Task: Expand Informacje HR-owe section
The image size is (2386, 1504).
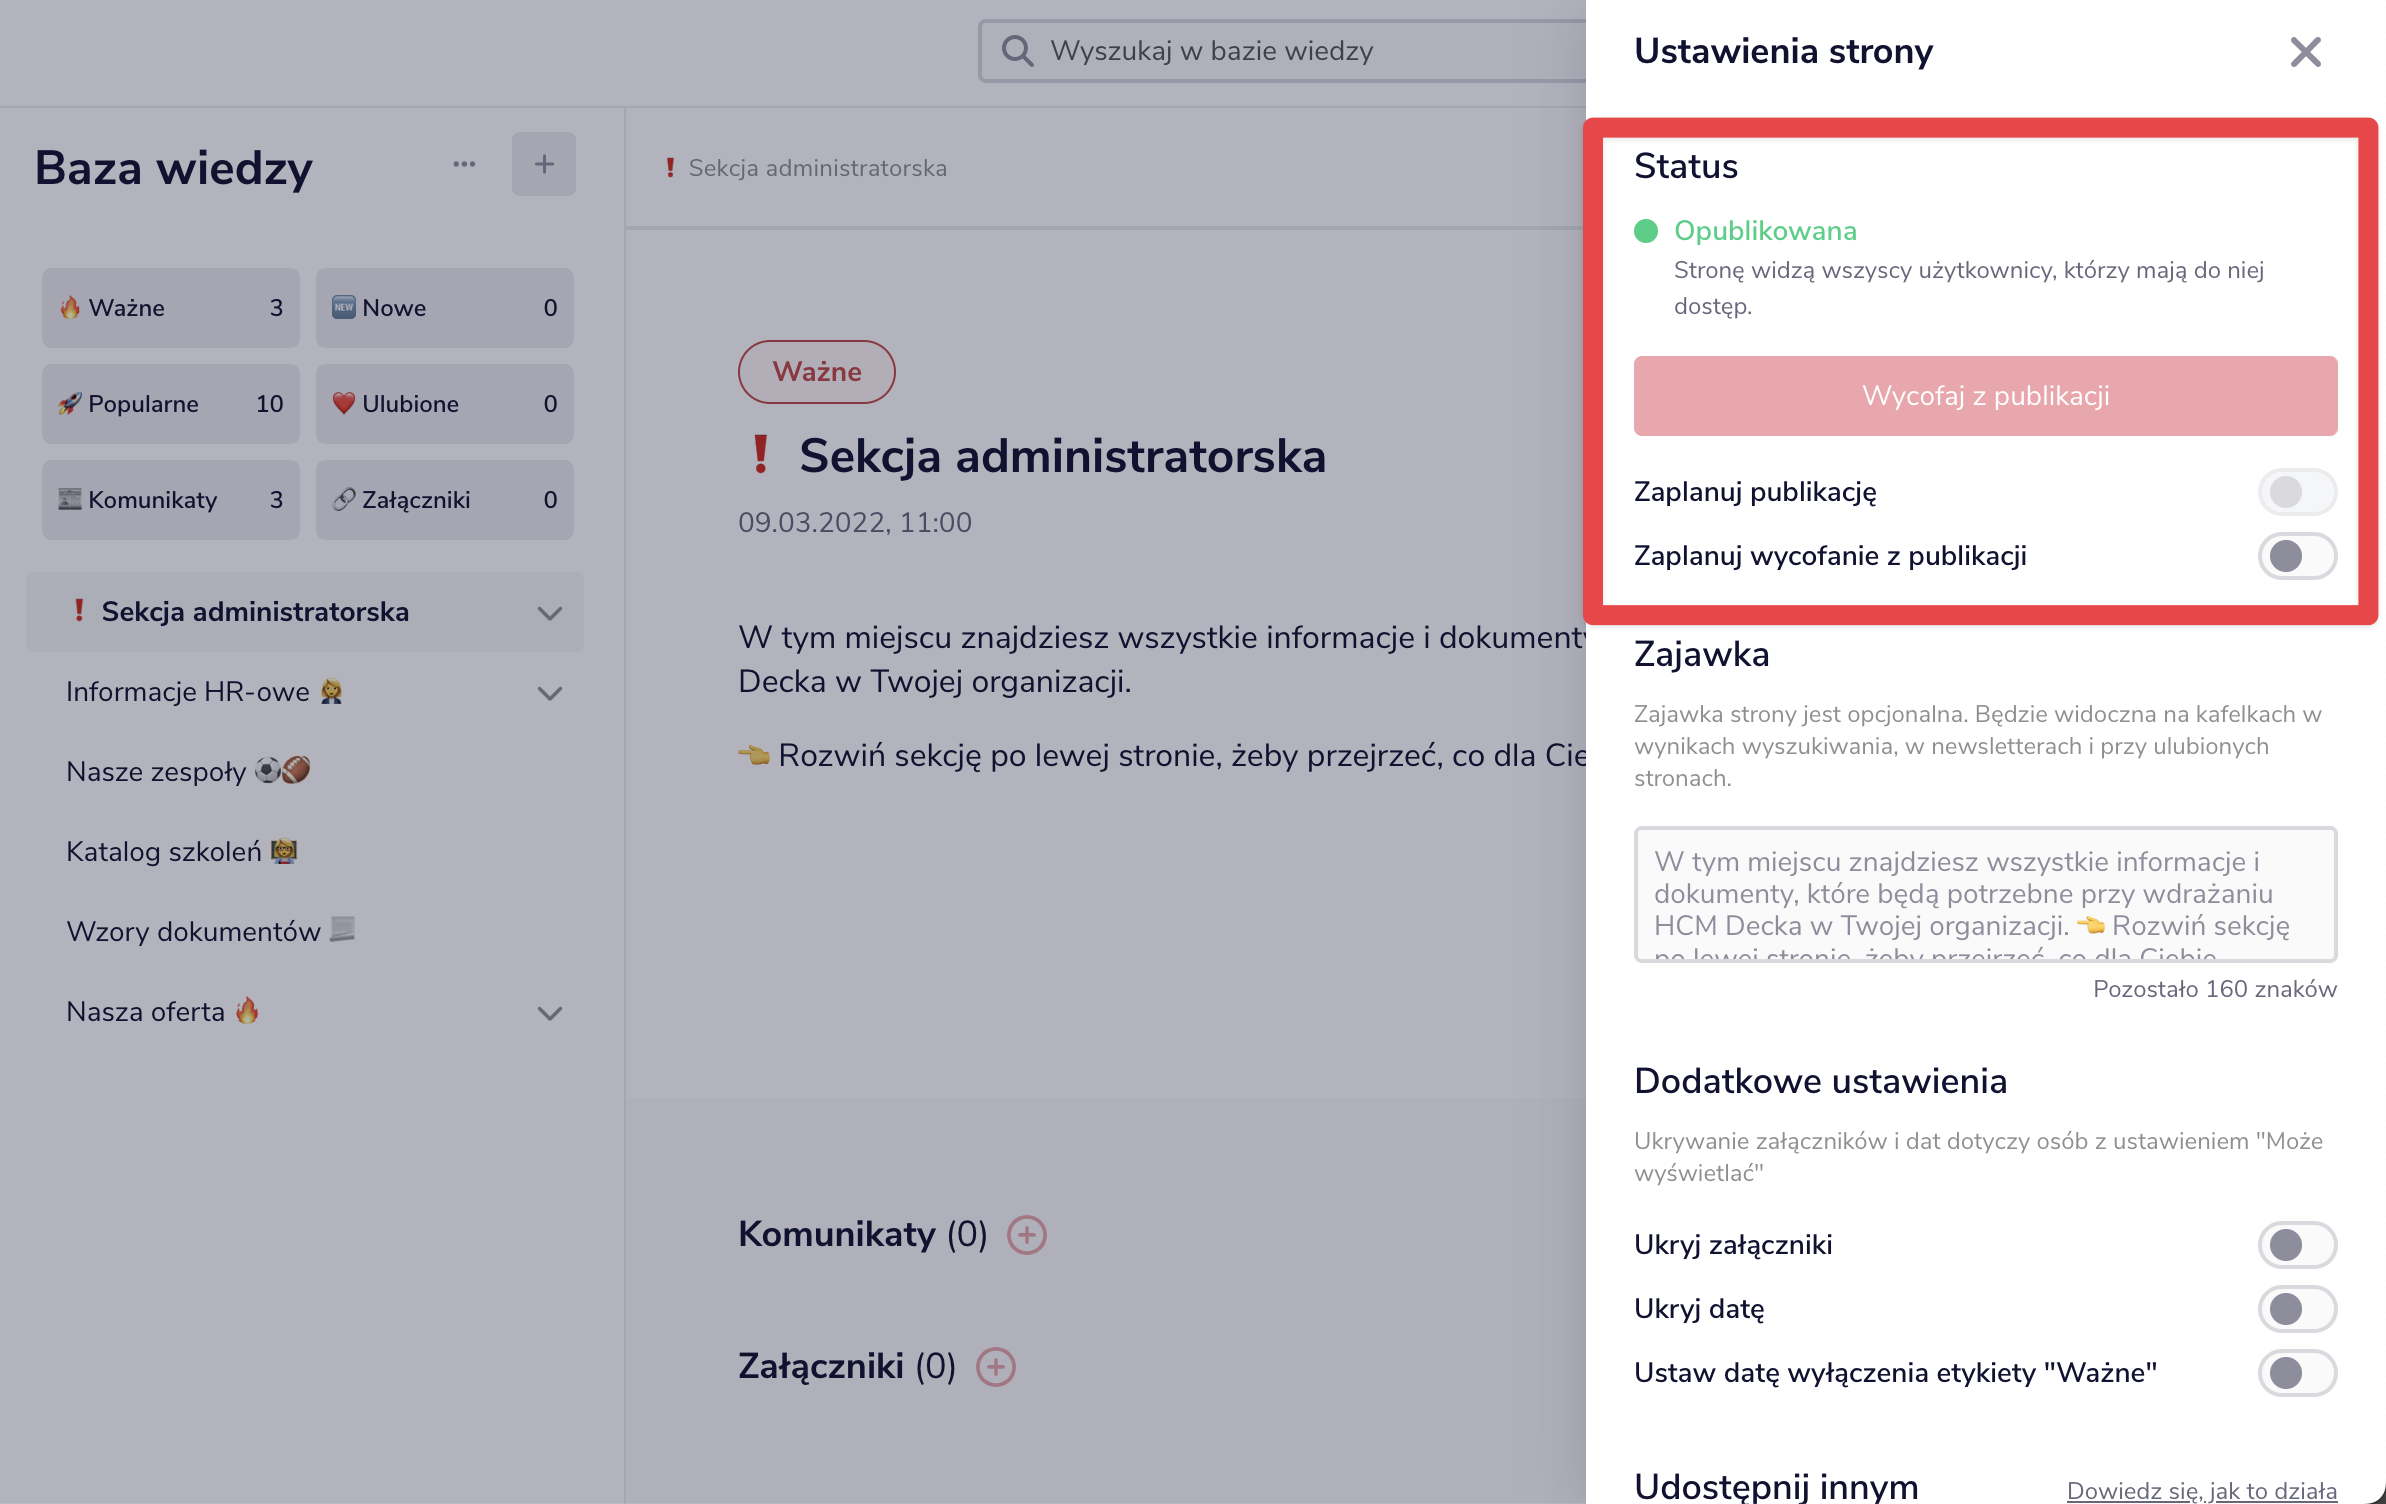Action: 549,693
